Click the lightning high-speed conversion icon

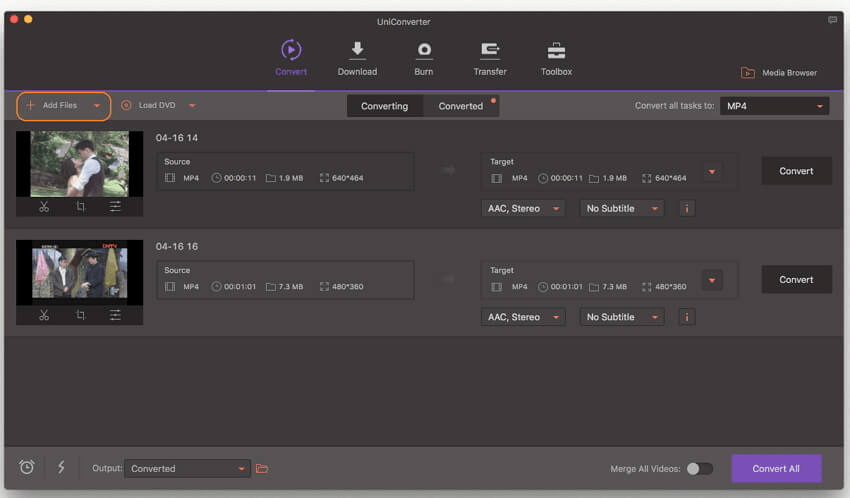tap(61, 467)
